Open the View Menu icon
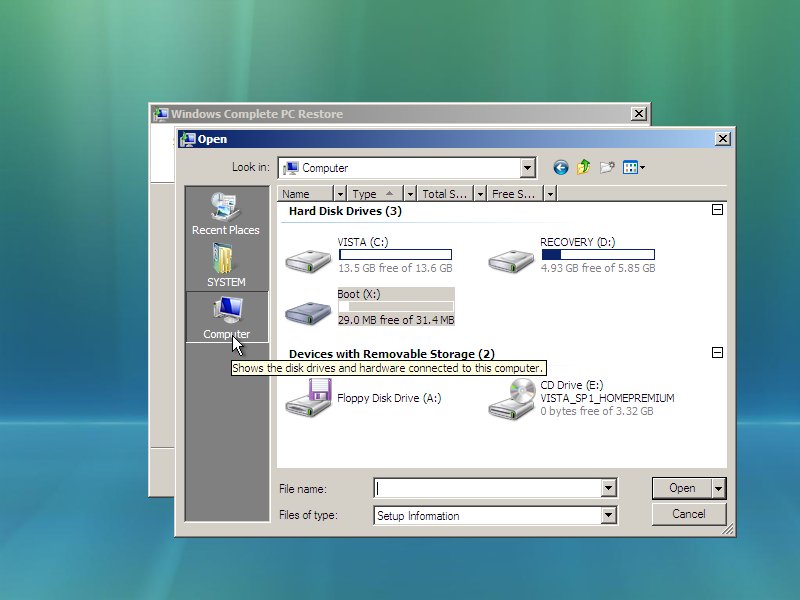Image resolution: width=800 pixels, height=600 pixels. point(633,168)
